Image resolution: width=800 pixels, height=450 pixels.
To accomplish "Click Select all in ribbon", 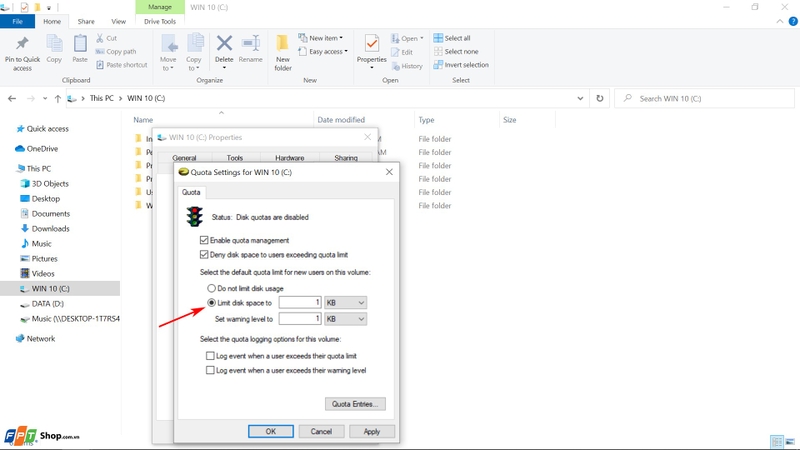I will [x=452, y=38].
